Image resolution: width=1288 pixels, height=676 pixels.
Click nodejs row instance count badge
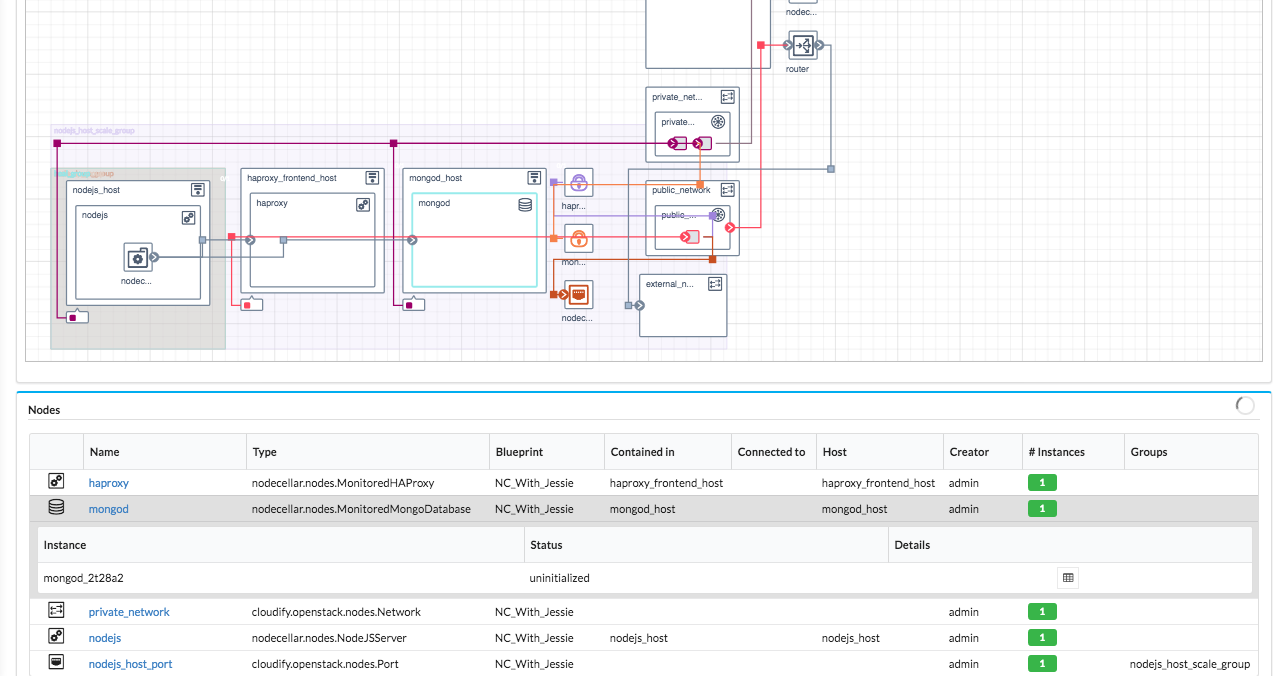click(1042, 638)
